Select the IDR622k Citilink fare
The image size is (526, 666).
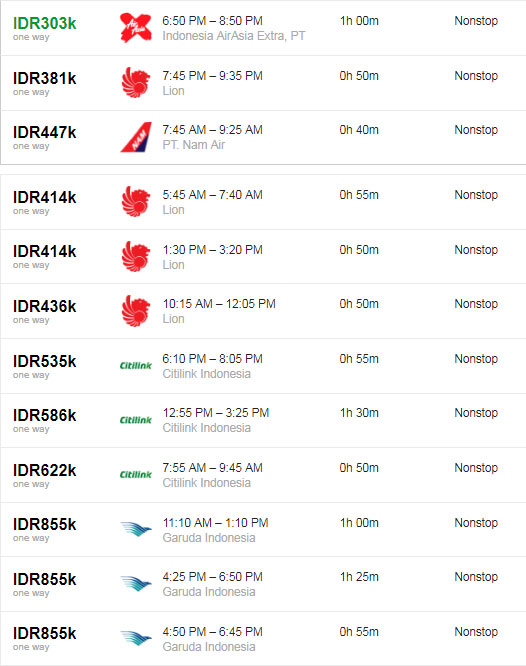tap(45, 471)
